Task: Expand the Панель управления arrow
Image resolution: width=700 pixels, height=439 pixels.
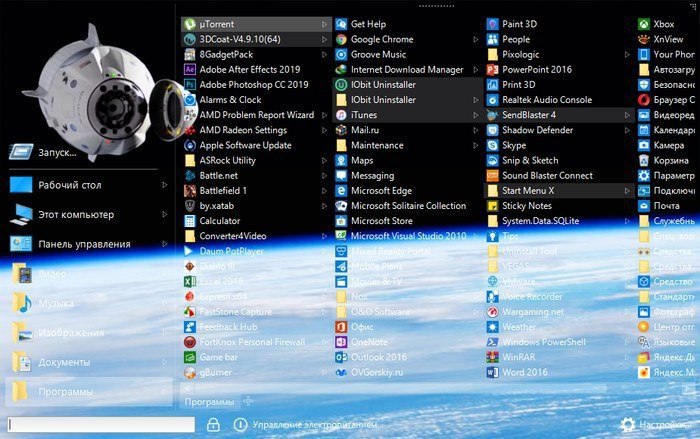Action: 165,244
